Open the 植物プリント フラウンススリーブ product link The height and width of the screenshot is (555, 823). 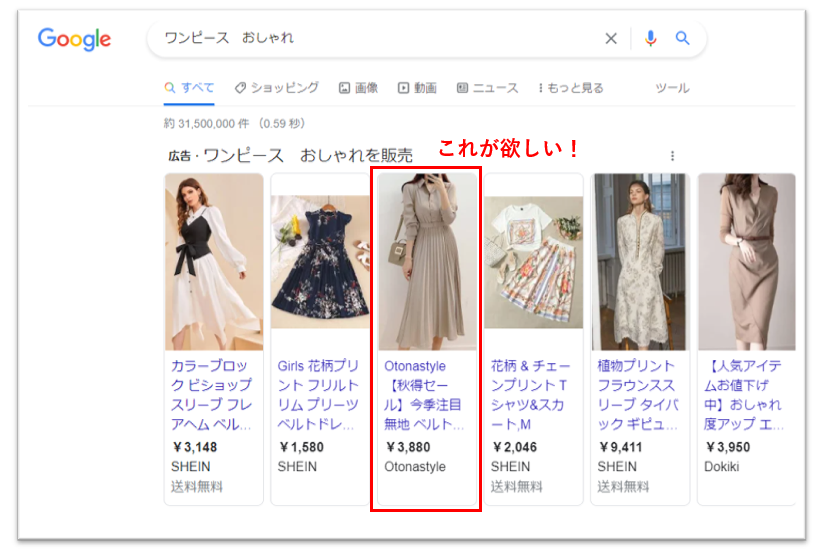click(x=638, y=395)
